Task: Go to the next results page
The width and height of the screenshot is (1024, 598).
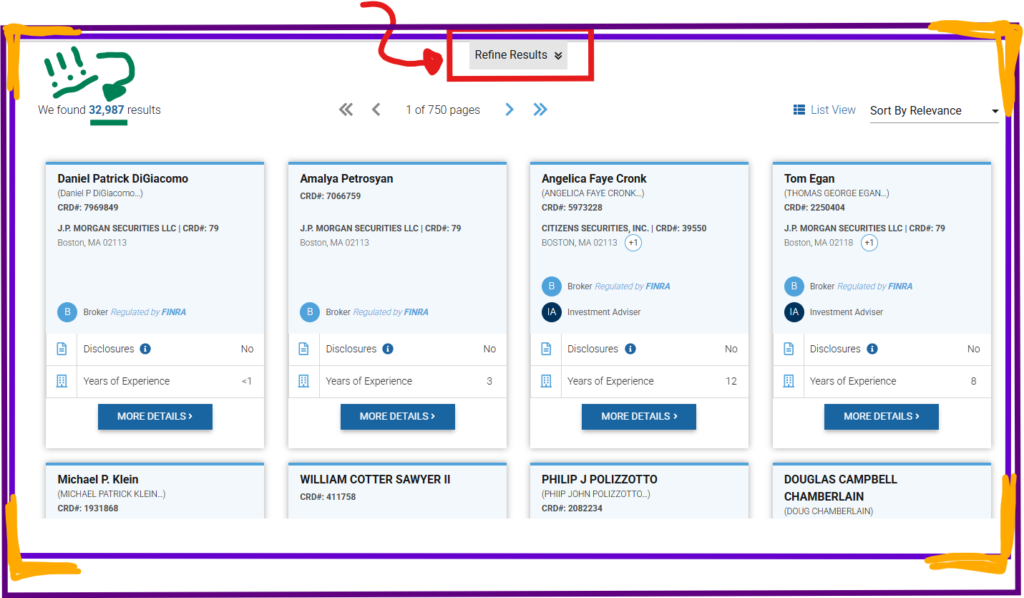Action: tap(509, 110)
